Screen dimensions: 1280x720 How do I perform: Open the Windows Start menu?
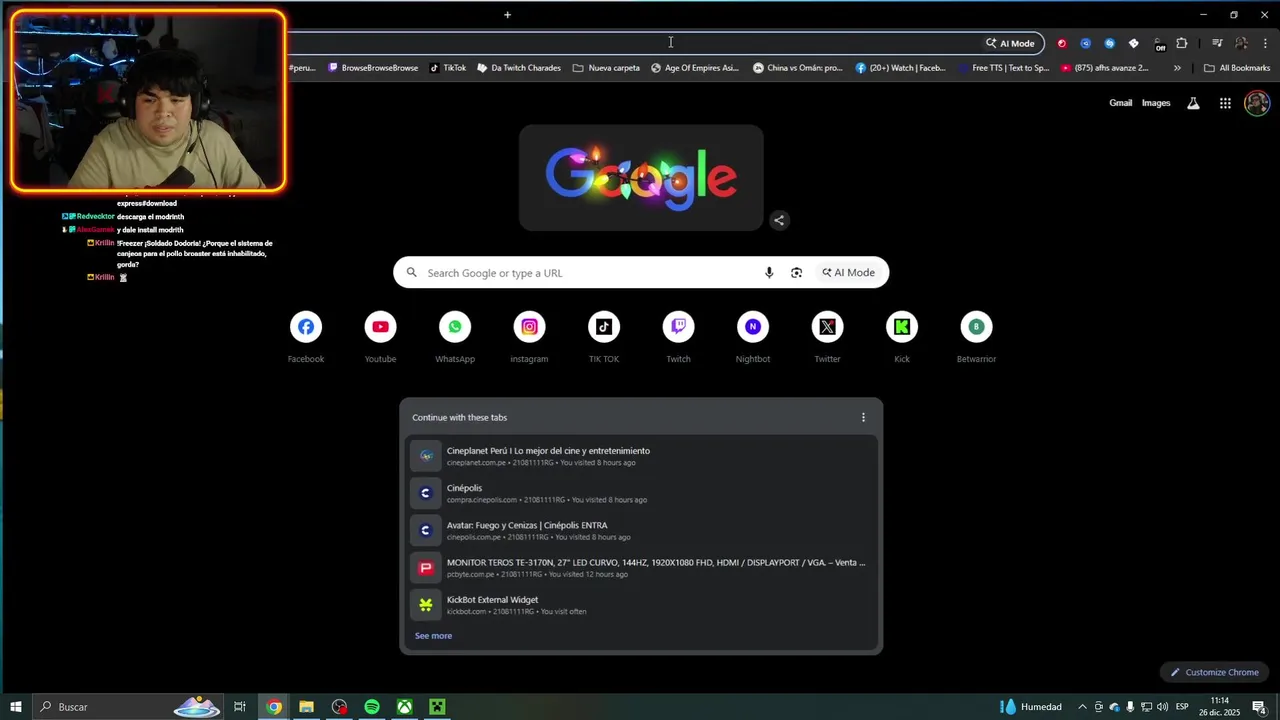[16, 707]
